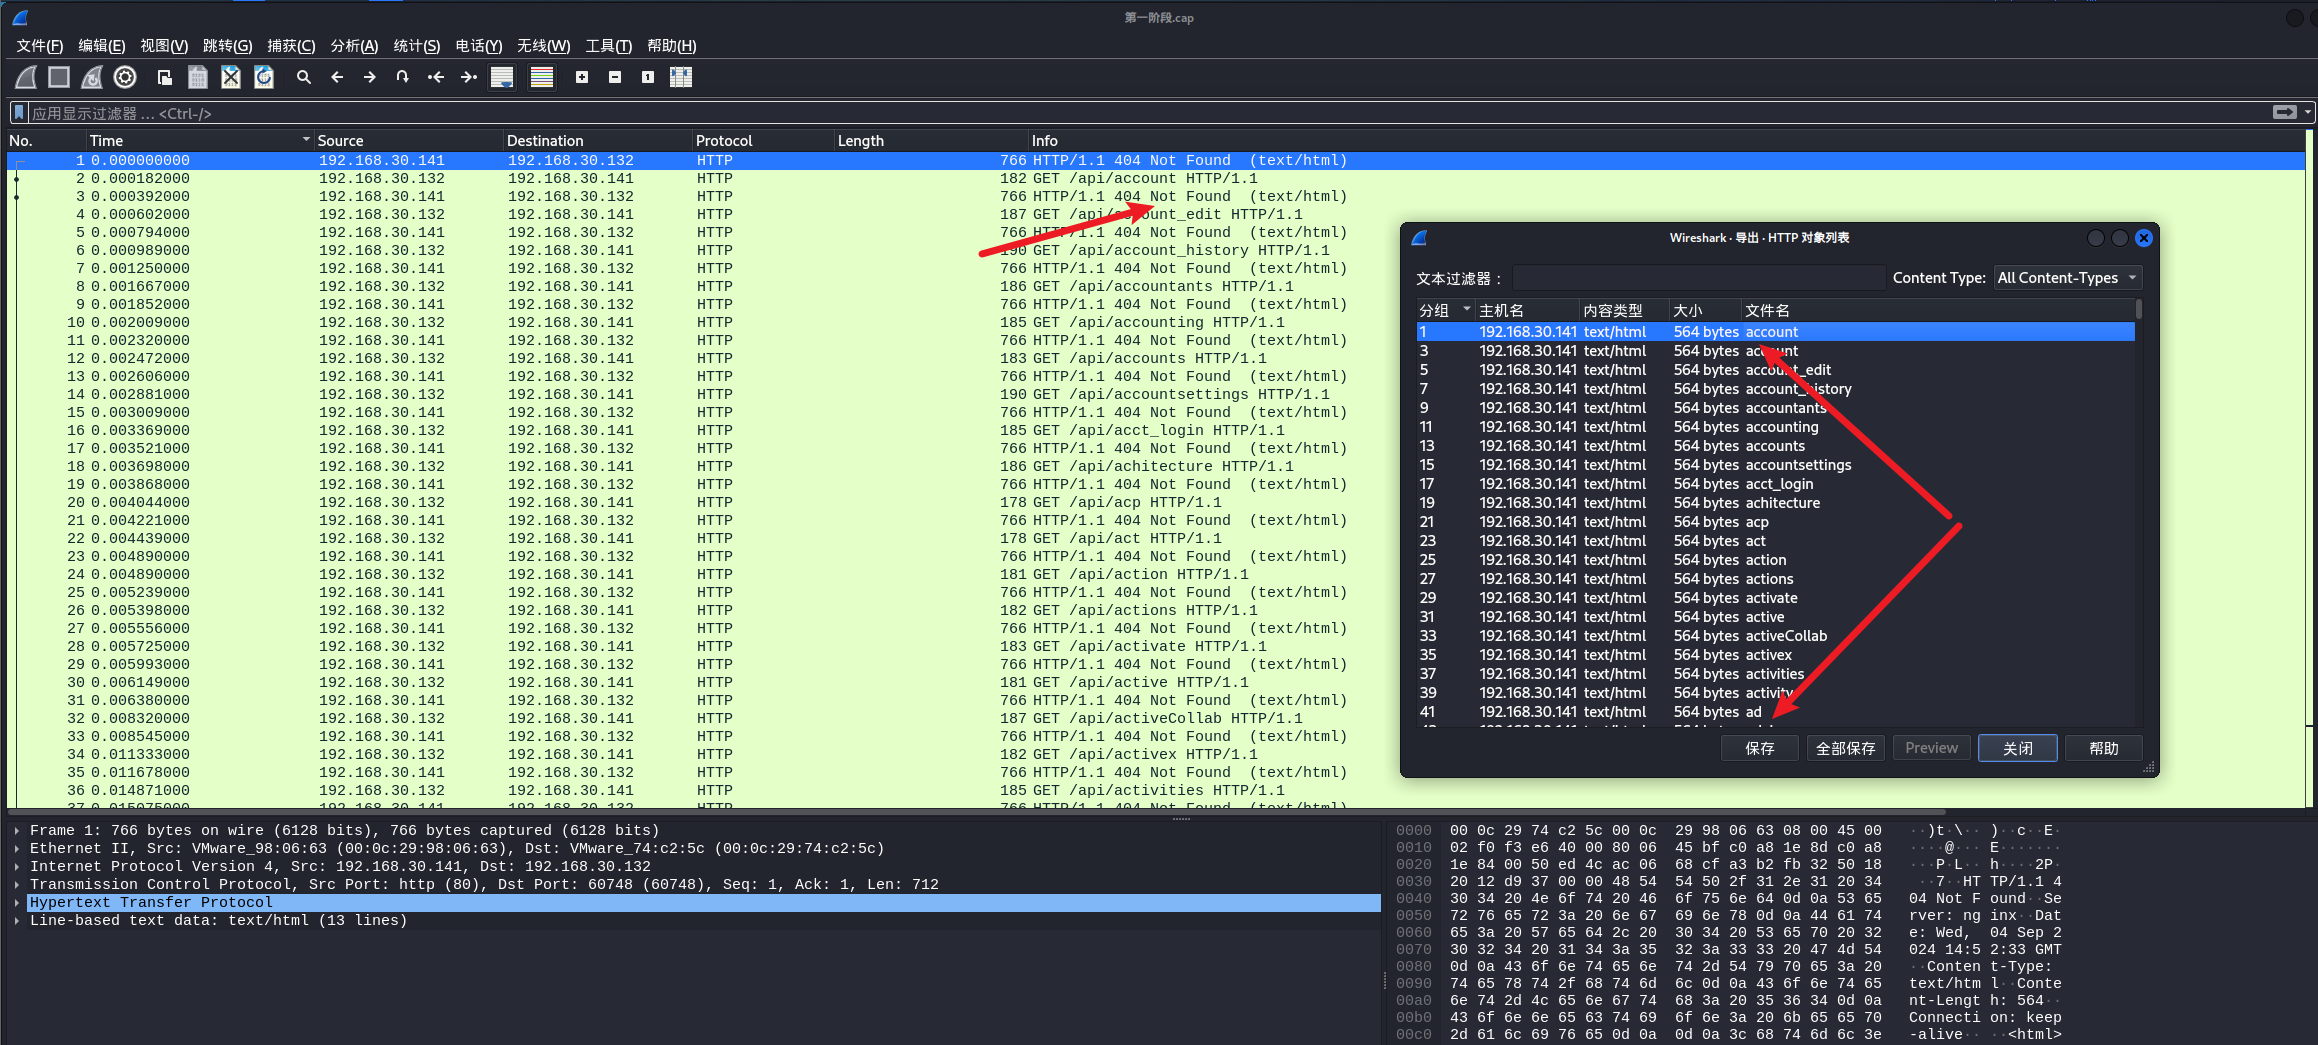
Task: Toggle auto-scroll during live capture
Action: tap(502, 77)
